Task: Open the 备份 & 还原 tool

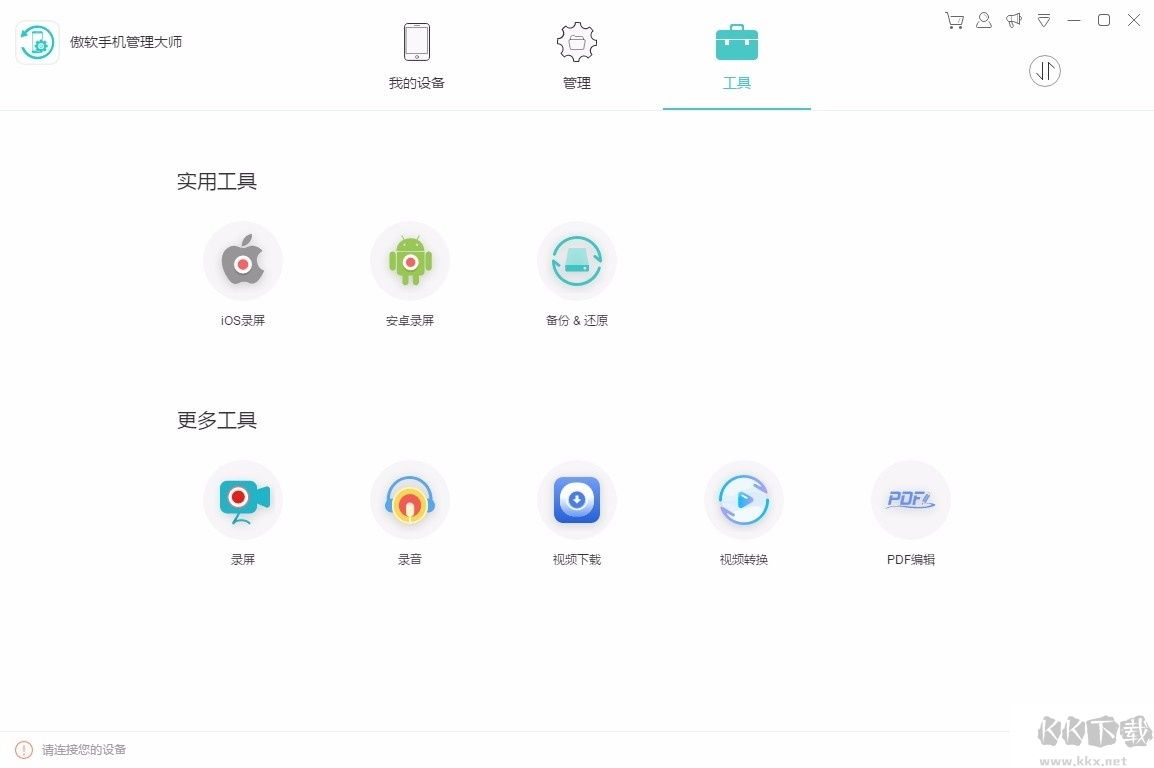Action: coord(577,261)
